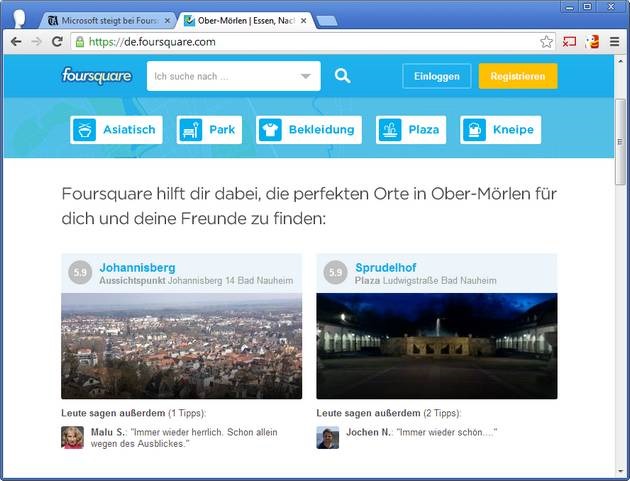Click the Kneipe beer mug icon
Viewport: 630px width, 481px height.
click(x=474, y=130)
